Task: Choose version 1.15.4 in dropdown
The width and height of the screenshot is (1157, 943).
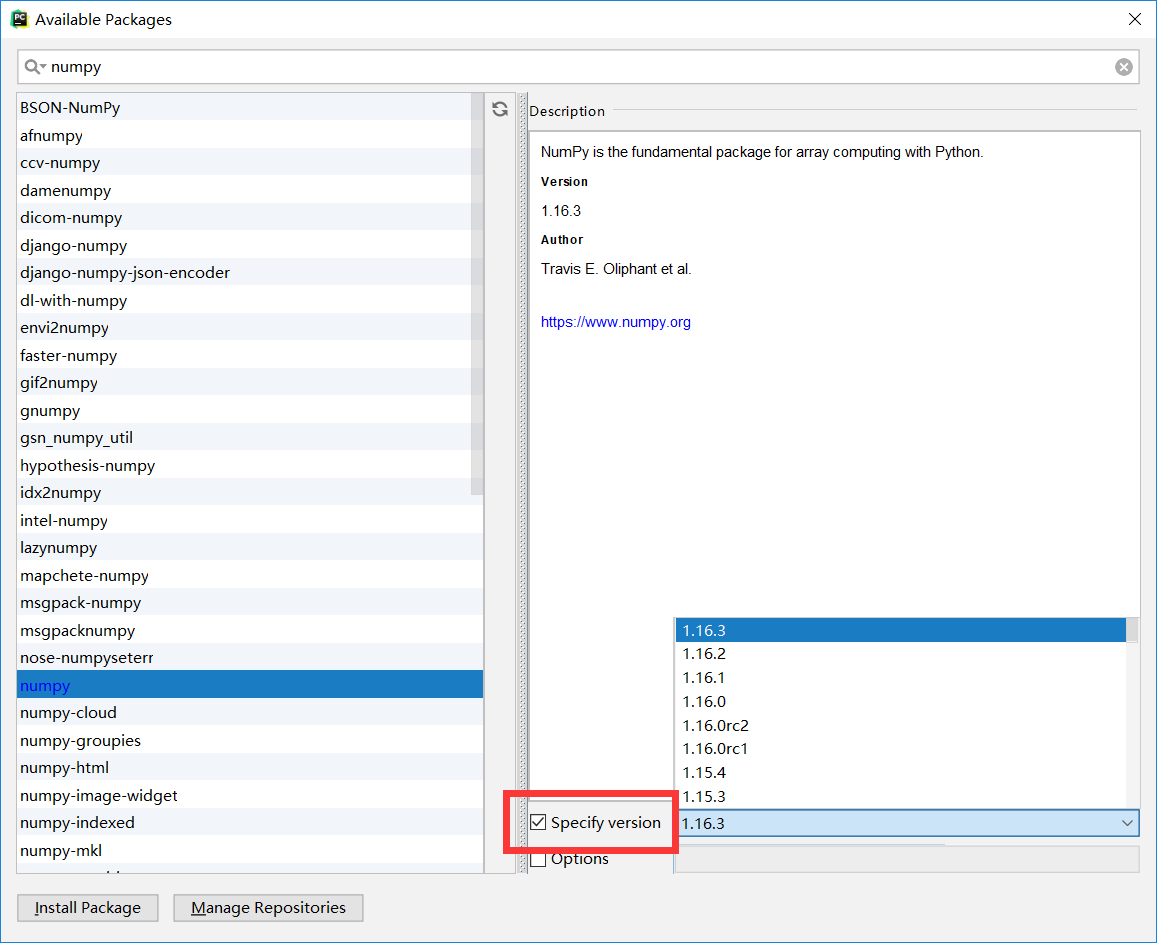Action: 900,773
